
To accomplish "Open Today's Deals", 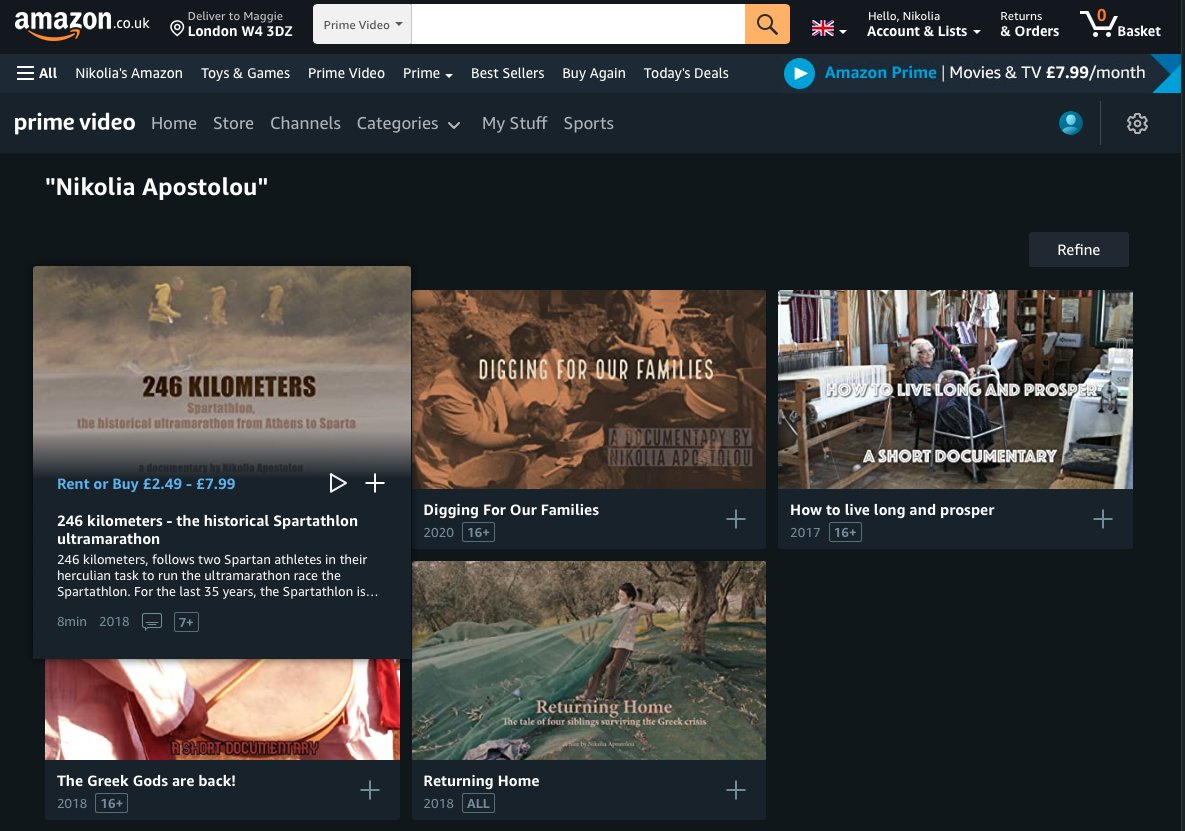I will tap(685, 73).
